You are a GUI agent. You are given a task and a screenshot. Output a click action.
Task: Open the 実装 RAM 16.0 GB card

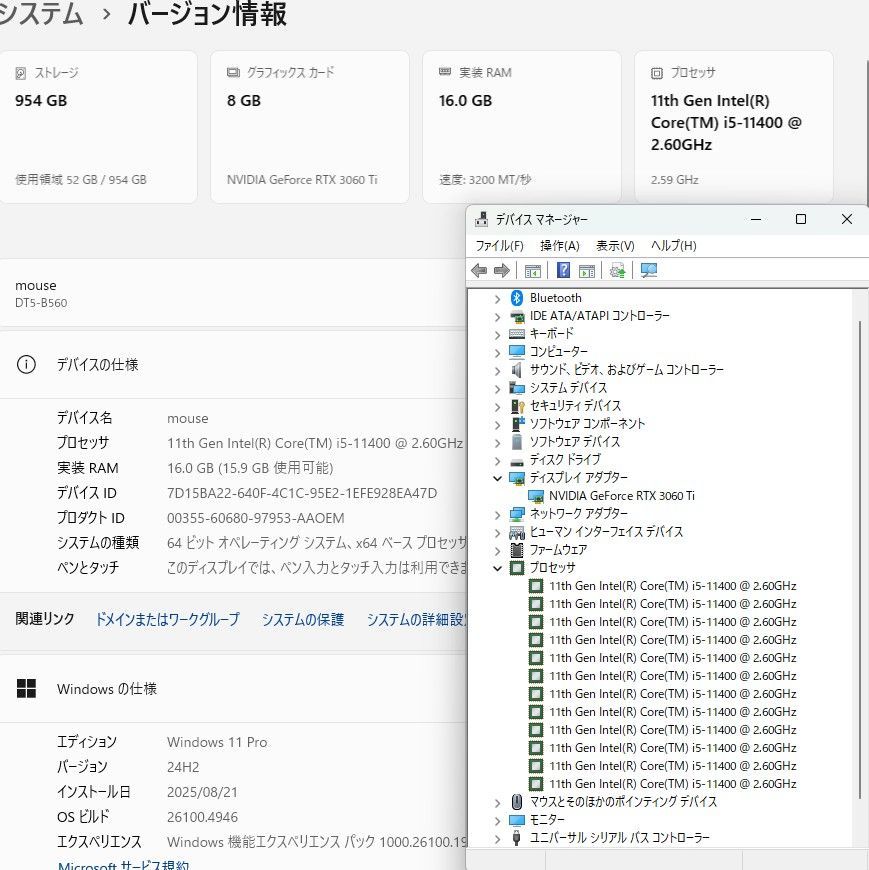click(522, 127)
